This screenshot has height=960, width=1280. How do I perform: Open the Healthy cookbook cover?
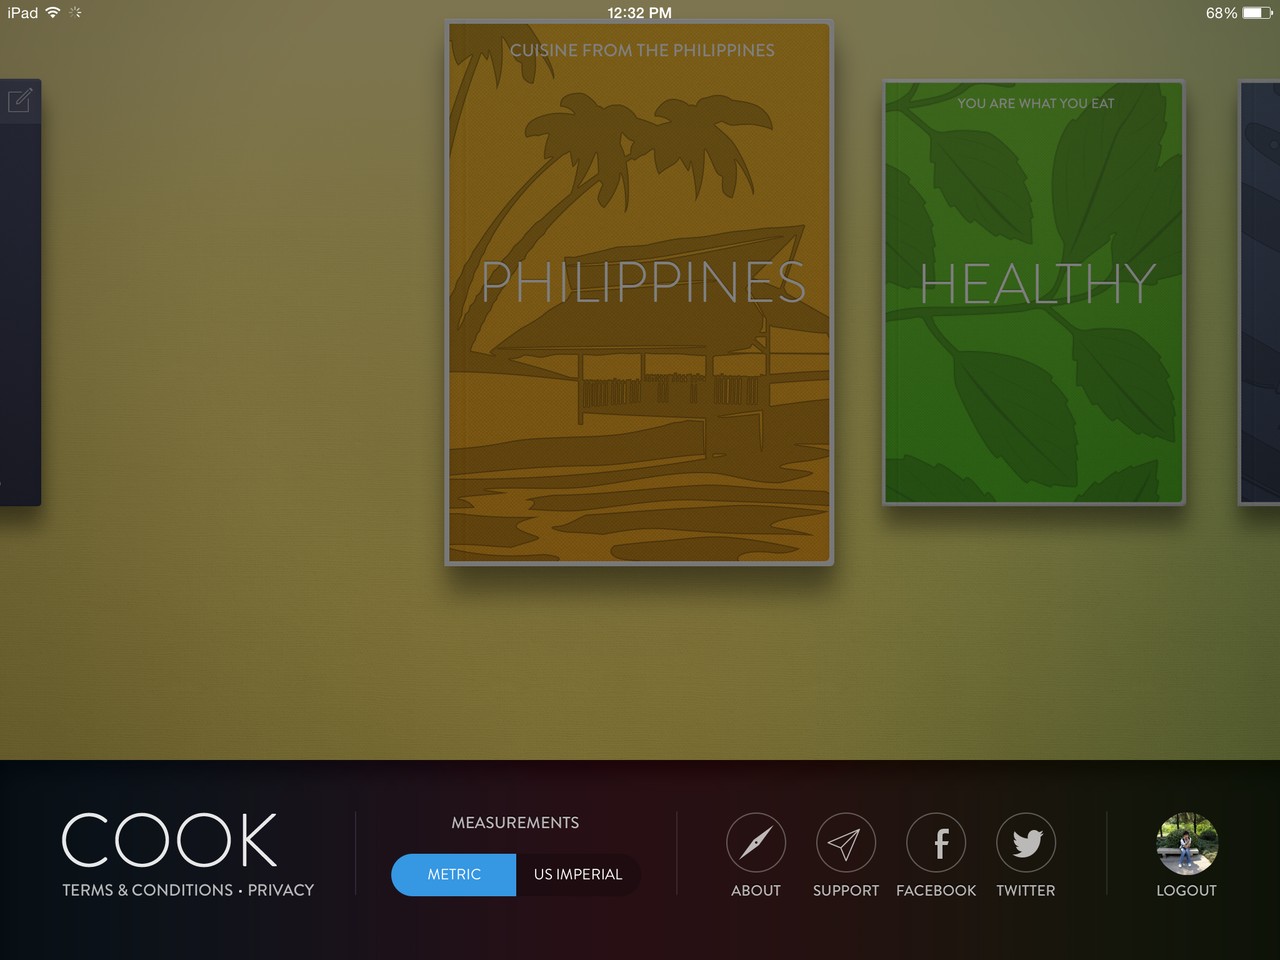coord(1034,292)
